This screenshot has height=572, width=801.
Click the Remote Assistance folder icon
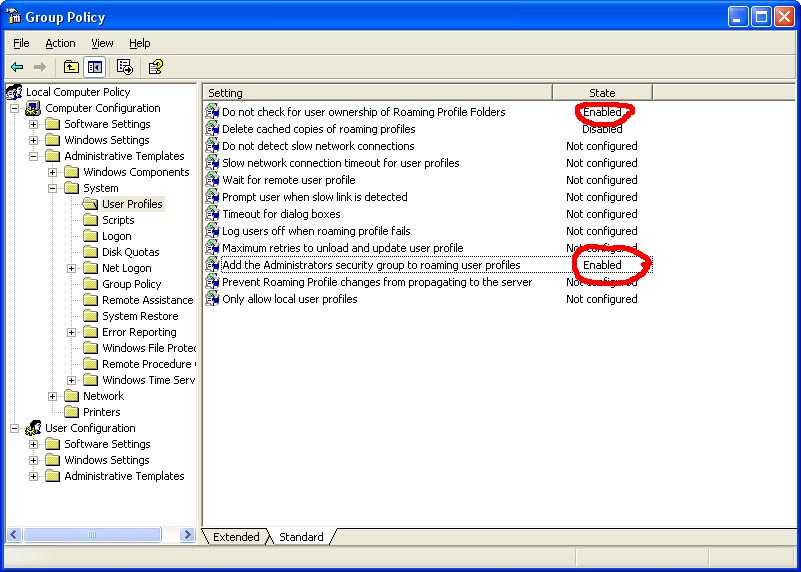pos(90,300)
